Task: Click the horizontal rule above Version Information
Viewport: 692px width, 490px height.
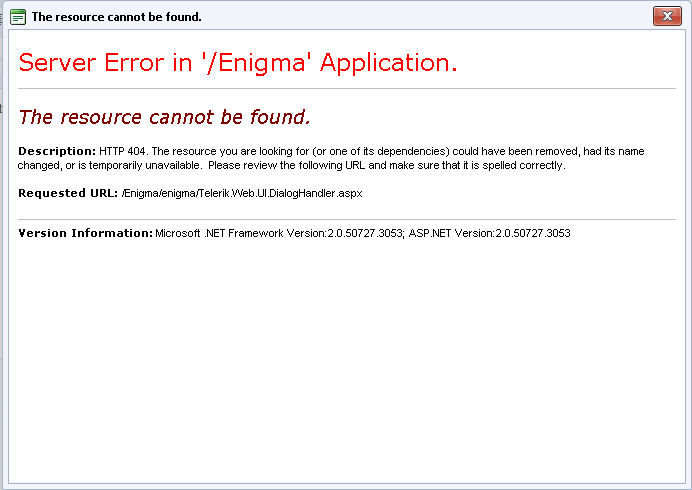Action: click(346, 219)
